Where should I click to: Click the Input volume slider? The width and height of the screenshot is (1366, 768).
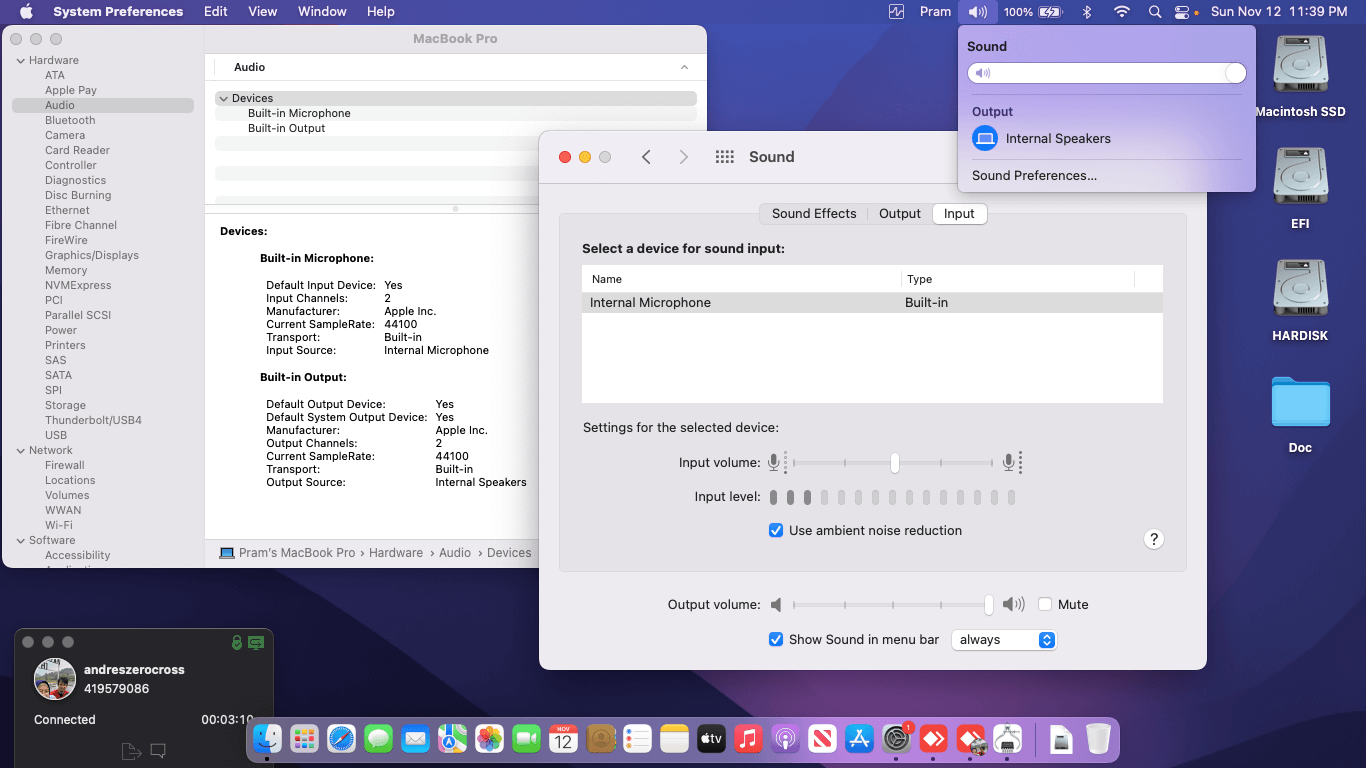click(x=894, y=463)
